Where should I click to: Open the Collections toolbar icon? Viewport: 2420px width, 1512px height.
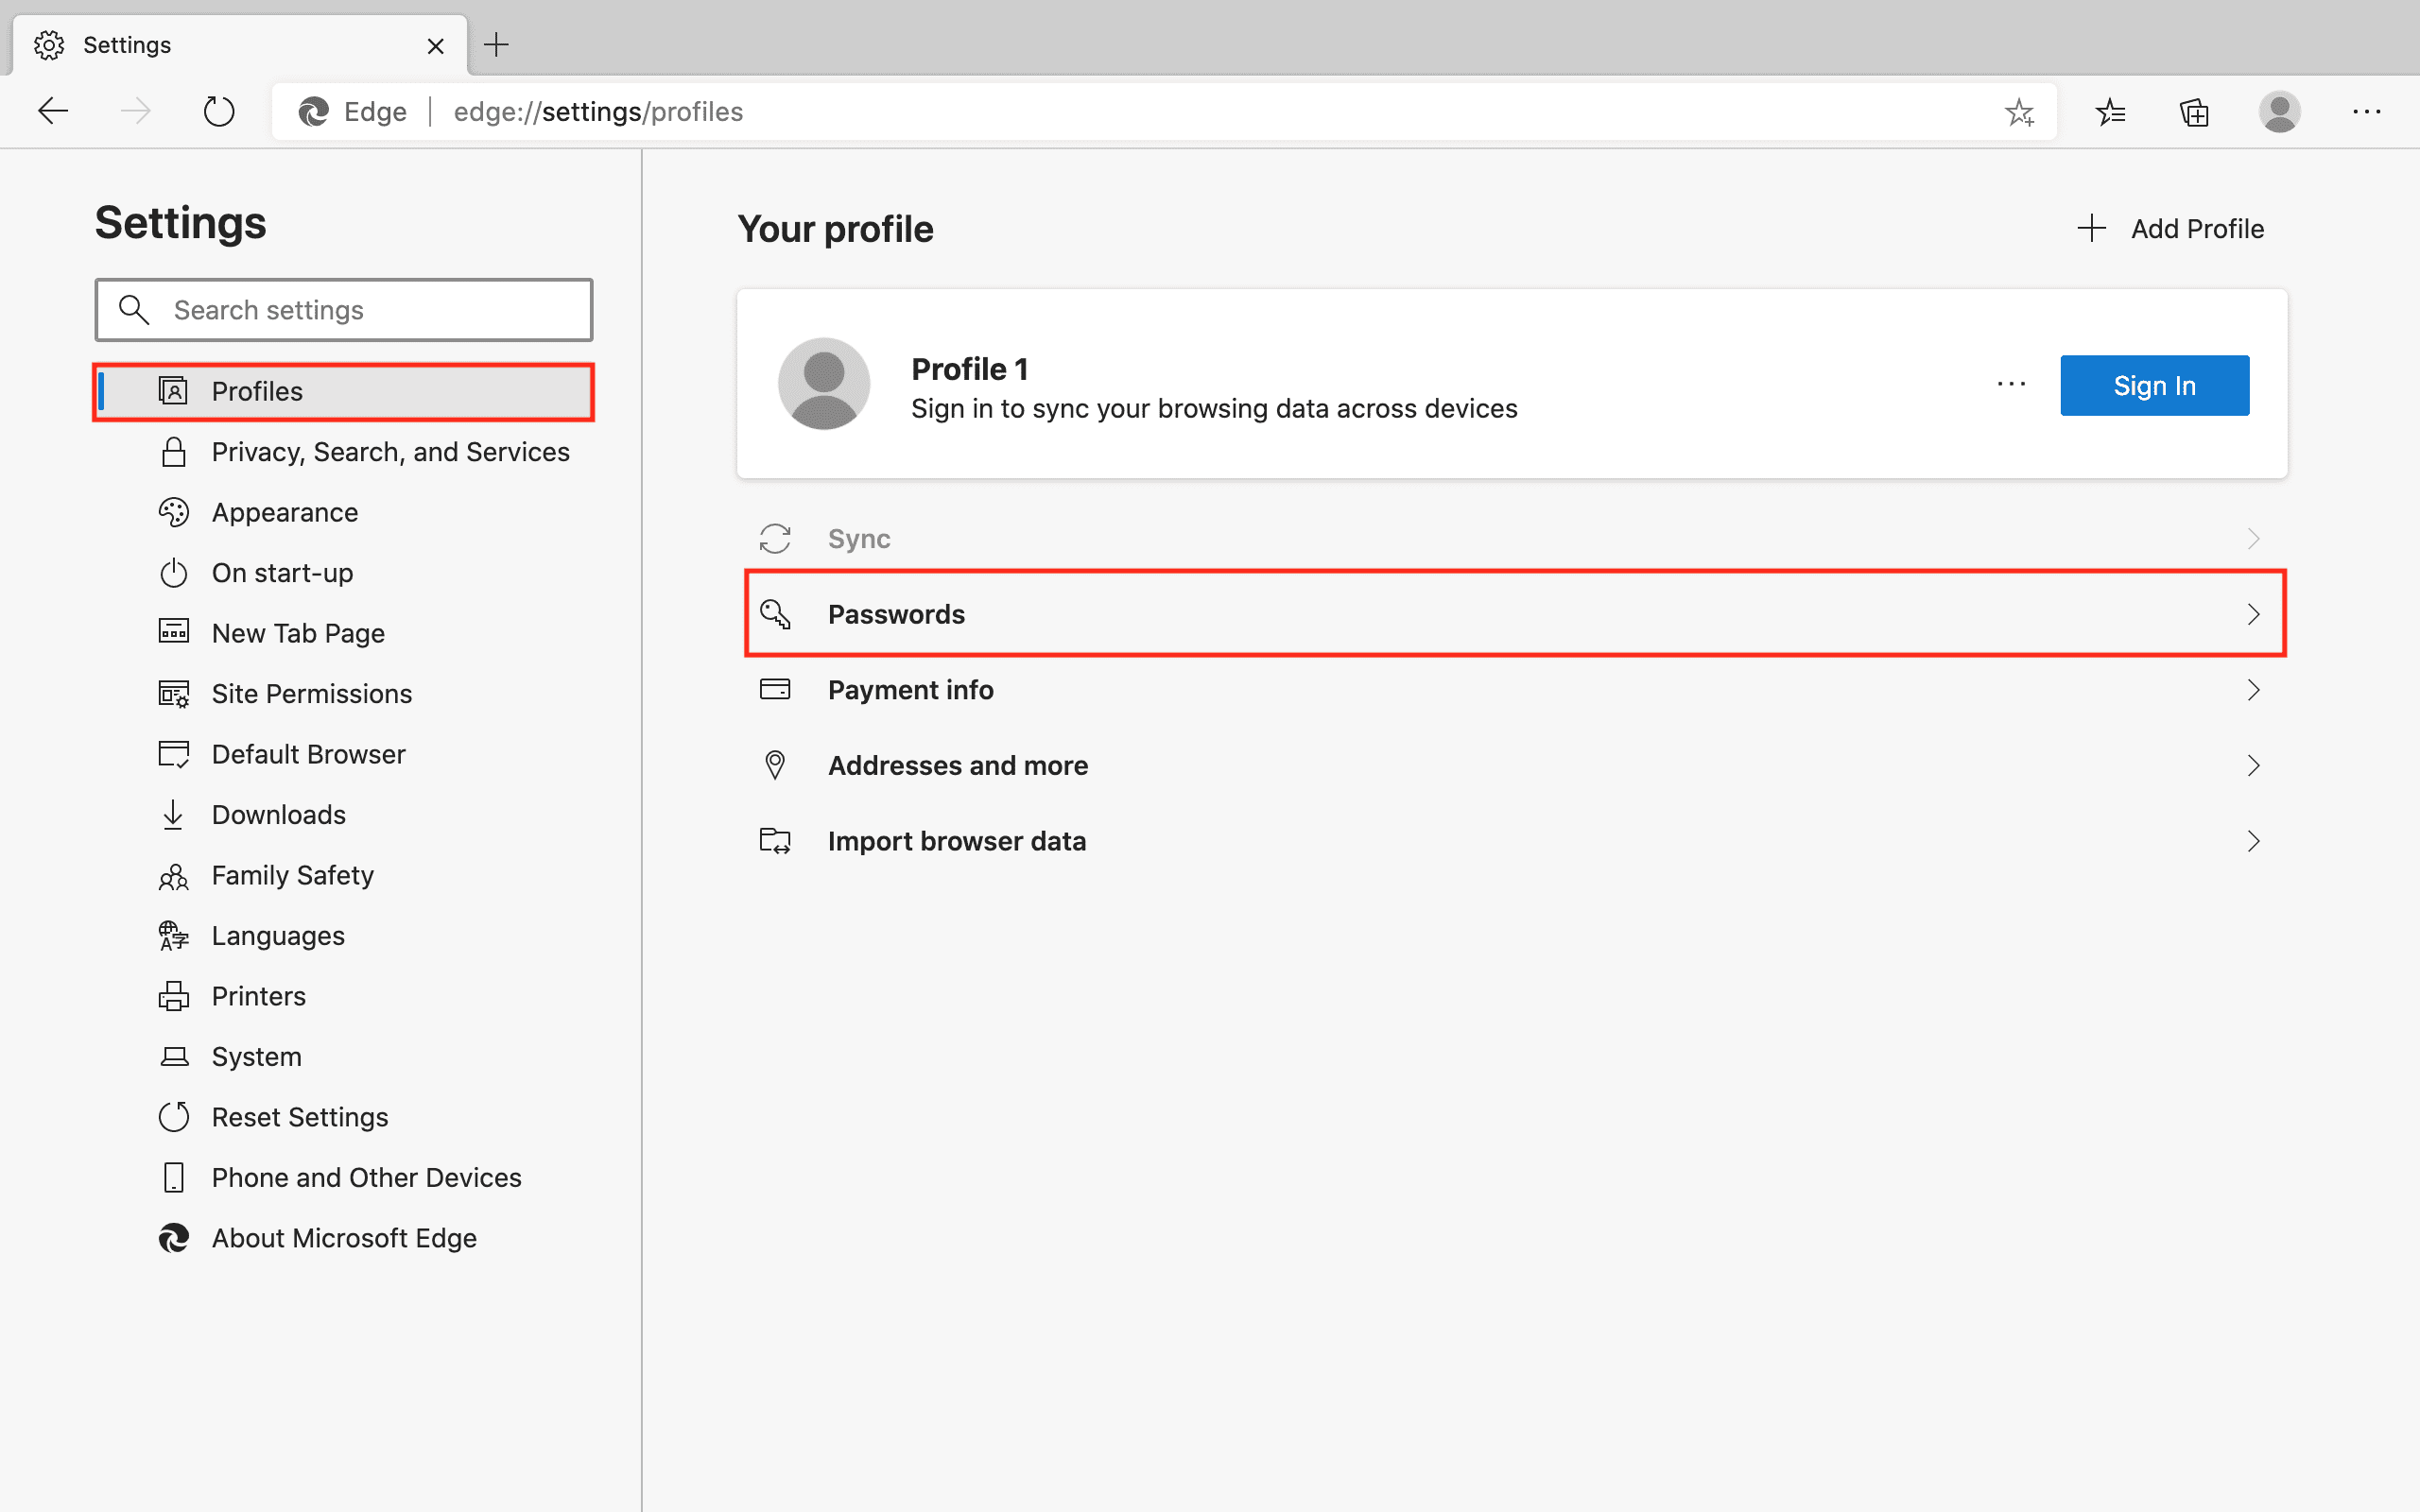pyautogui.click(x=2194, y=112)
